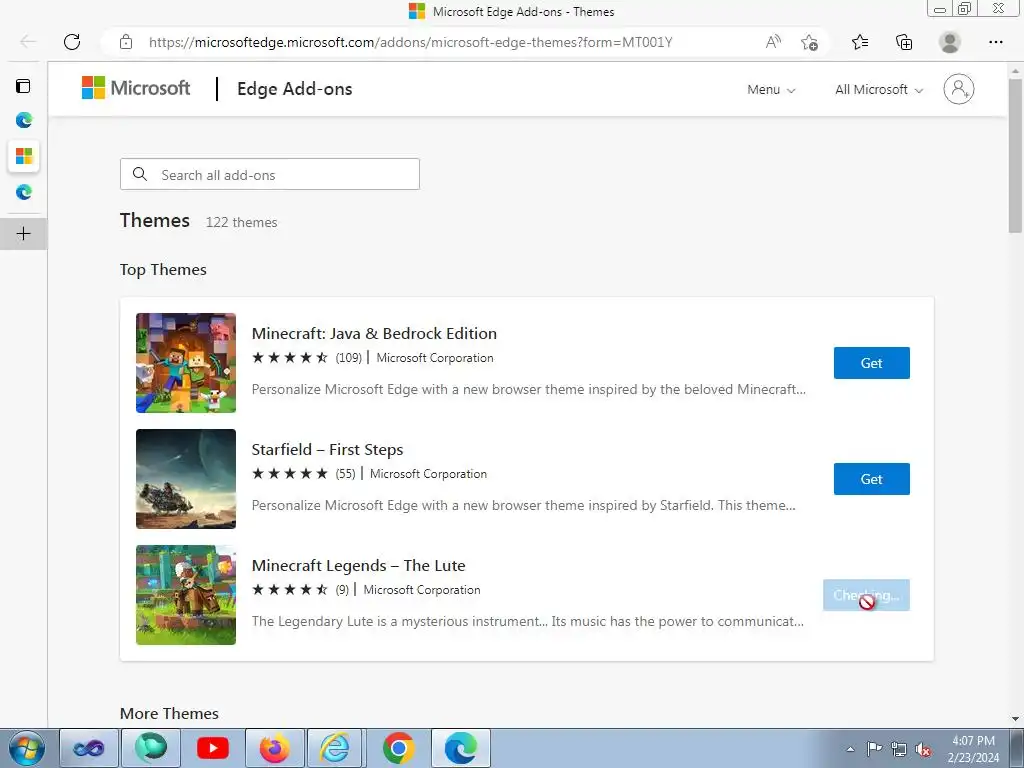Open the Collections icon
Viewport: 1024px width, 768px height.
click(904, 42)
